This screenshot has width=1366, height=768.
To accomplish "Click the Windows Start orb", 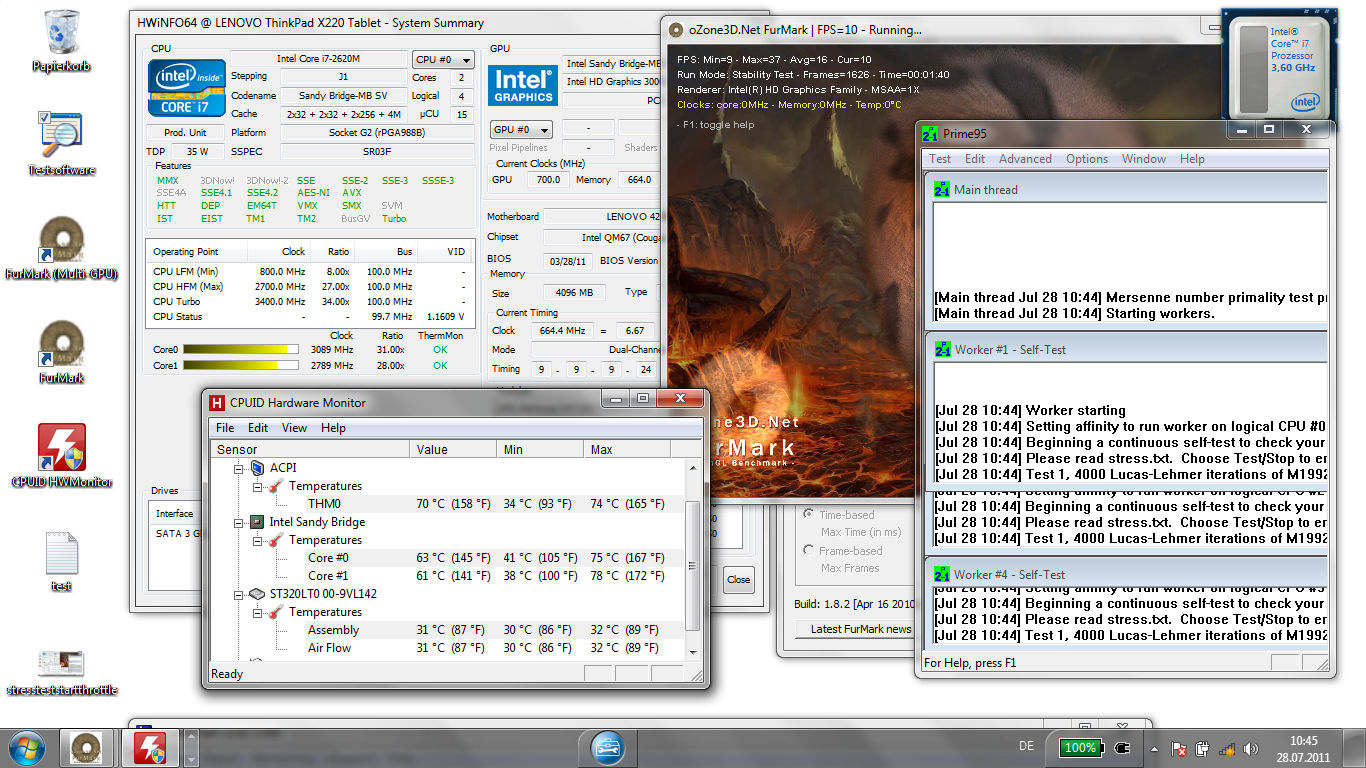I will 27,747.
